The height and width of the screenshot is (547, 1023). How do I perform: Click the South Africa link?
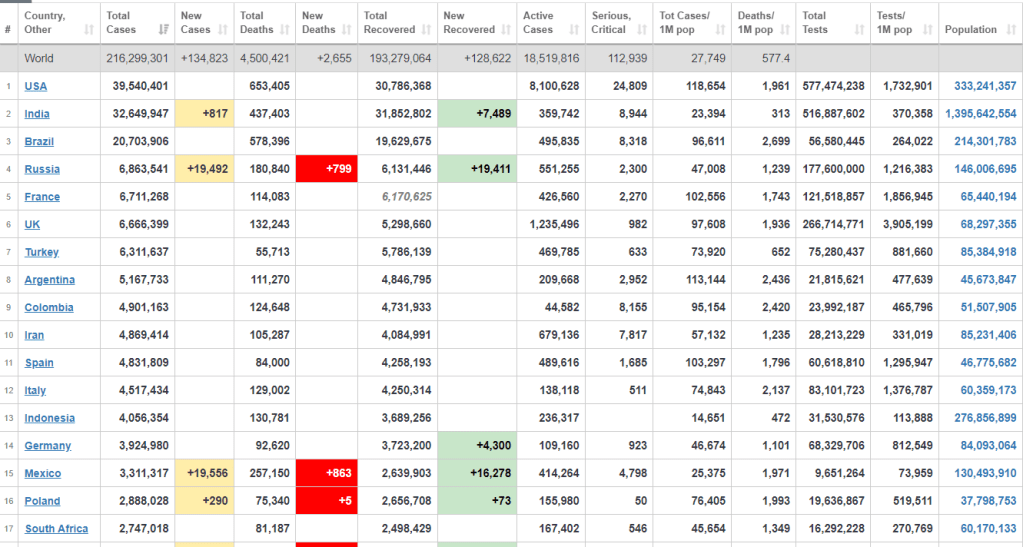coord(56,529)
